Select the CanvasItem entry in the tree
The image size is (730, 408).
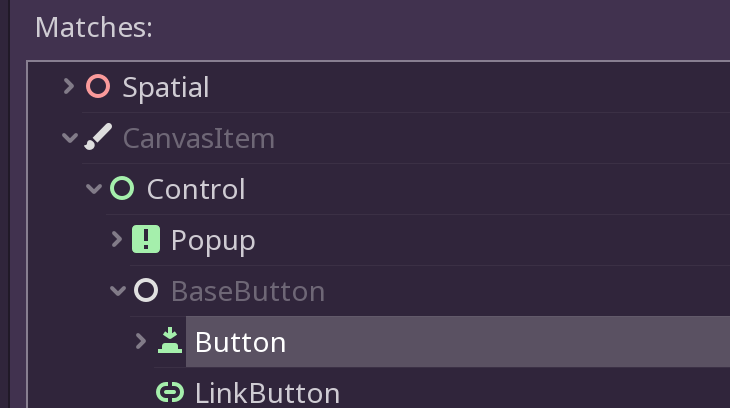tap(199, 138)
